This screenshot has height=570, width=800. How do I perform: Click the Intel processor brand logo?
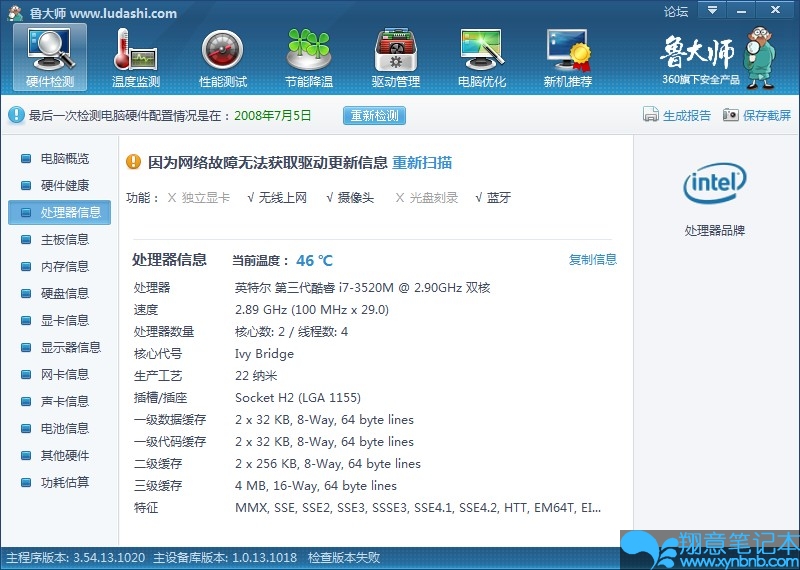pos(714,183)
